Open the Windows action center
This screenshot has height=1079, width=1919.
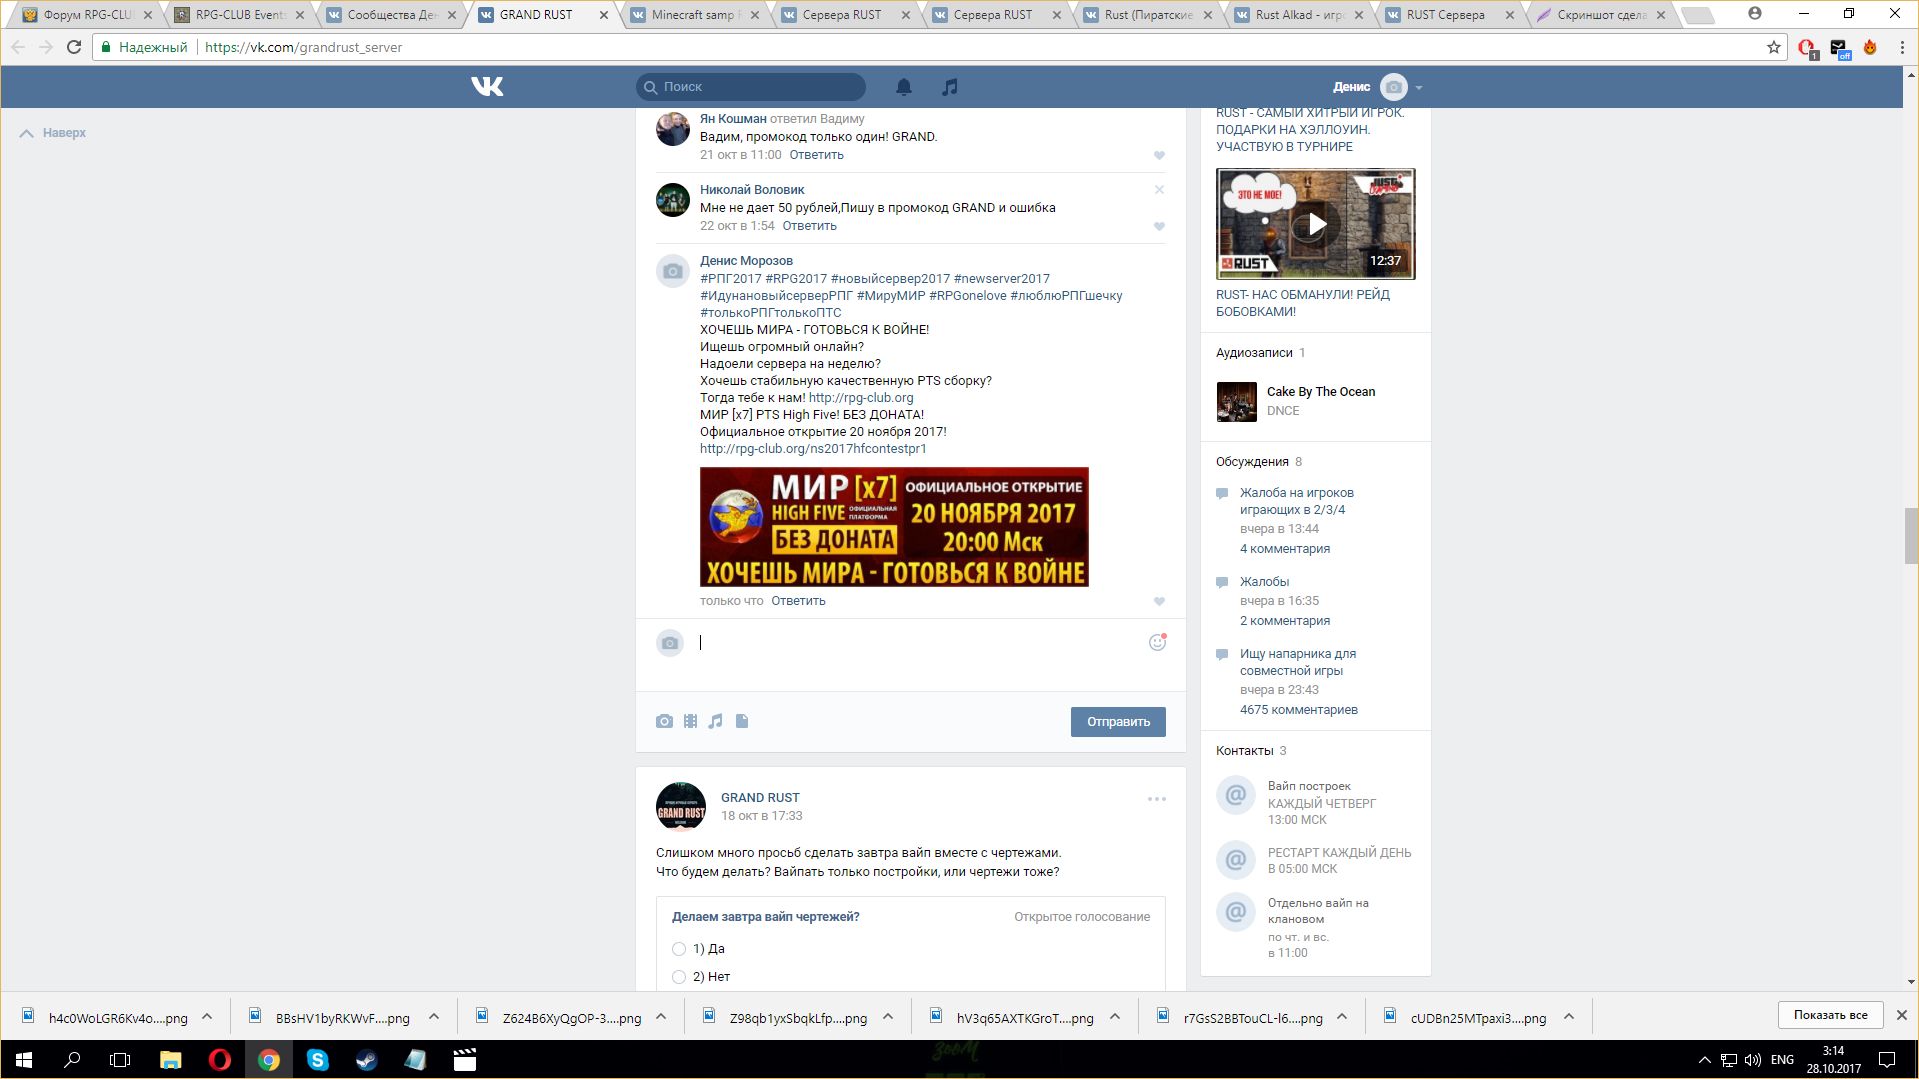[1887, 1060]
